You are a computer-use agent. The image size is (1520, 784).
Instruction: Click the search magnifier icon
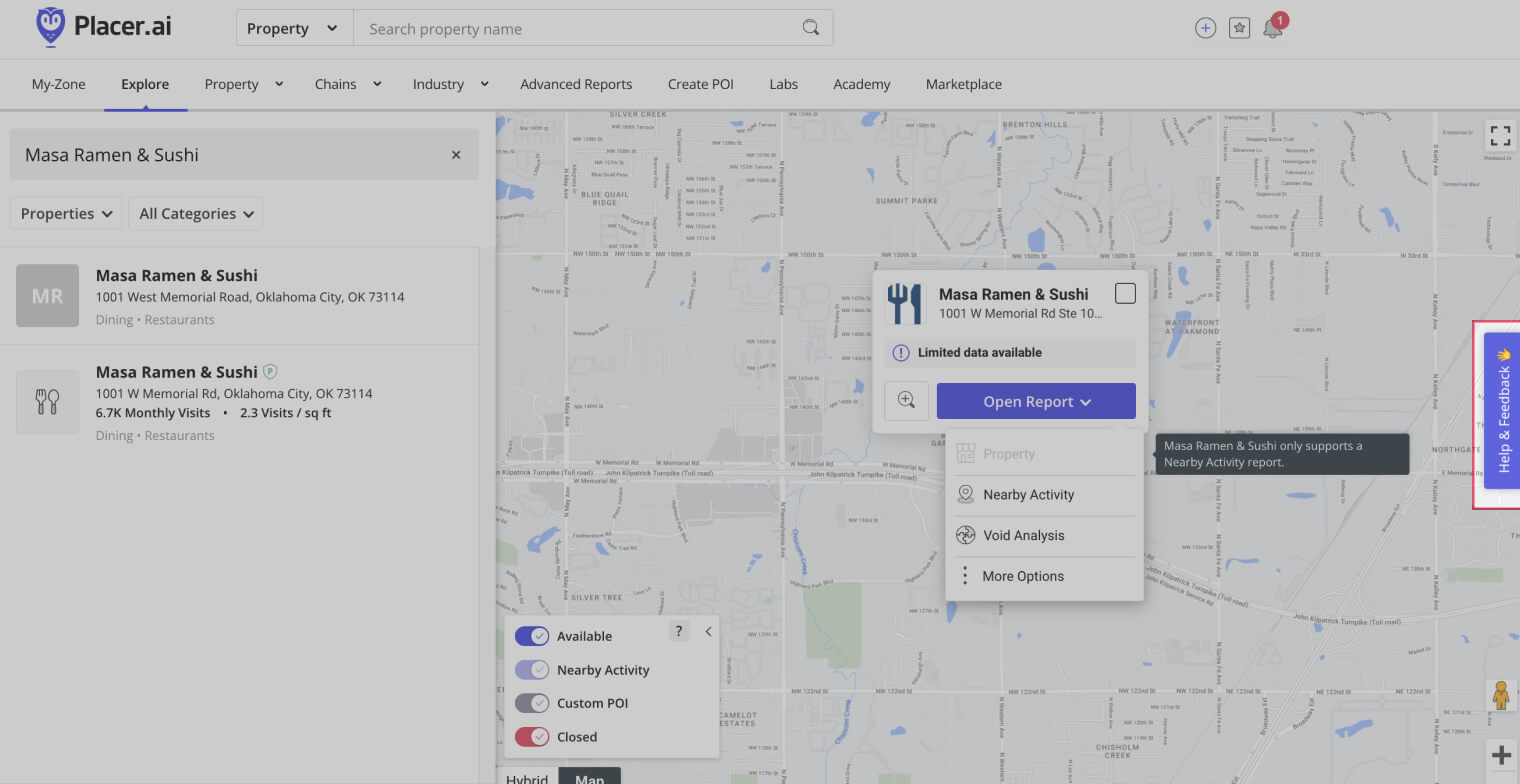tap(811, 28)
